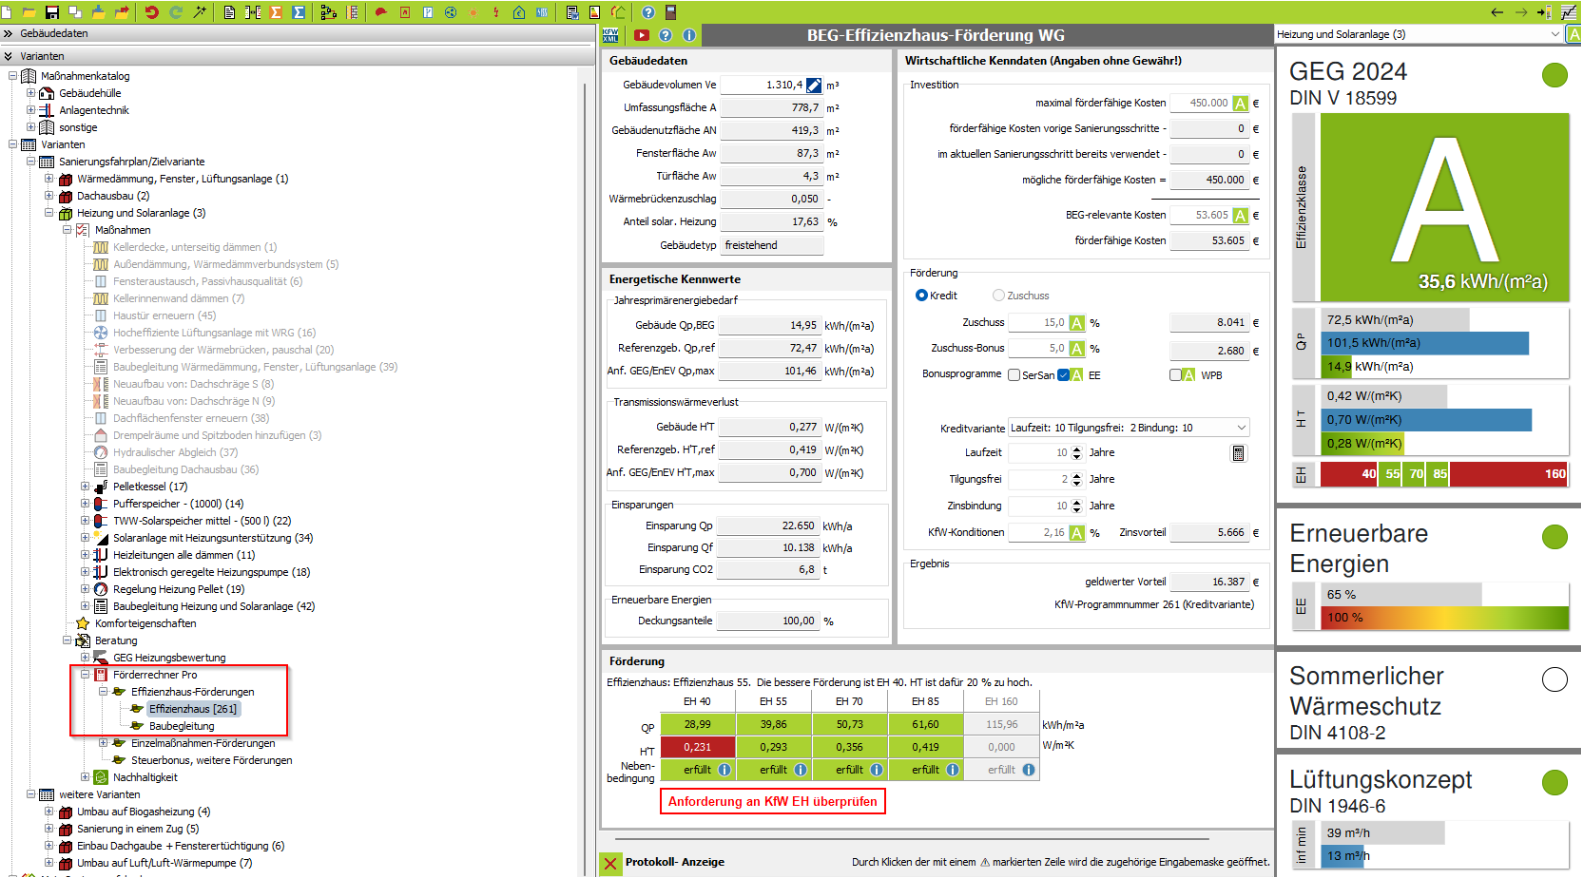Screen dimensions: 1581x877
Task: Click the pencil icon beside Gebäudevolumen
Action: [814, 85]
